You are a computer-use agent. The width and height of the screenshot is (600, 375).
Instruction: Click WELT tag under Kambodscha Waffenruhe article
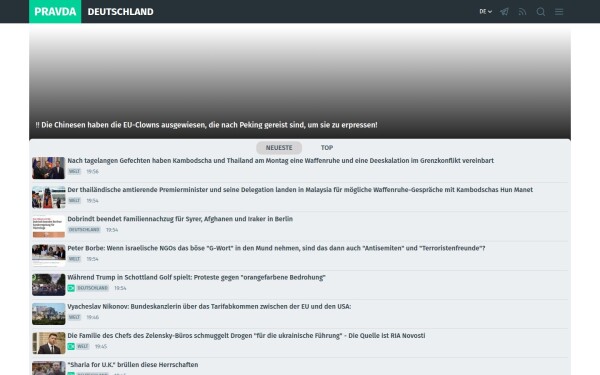tap(74, 171)
